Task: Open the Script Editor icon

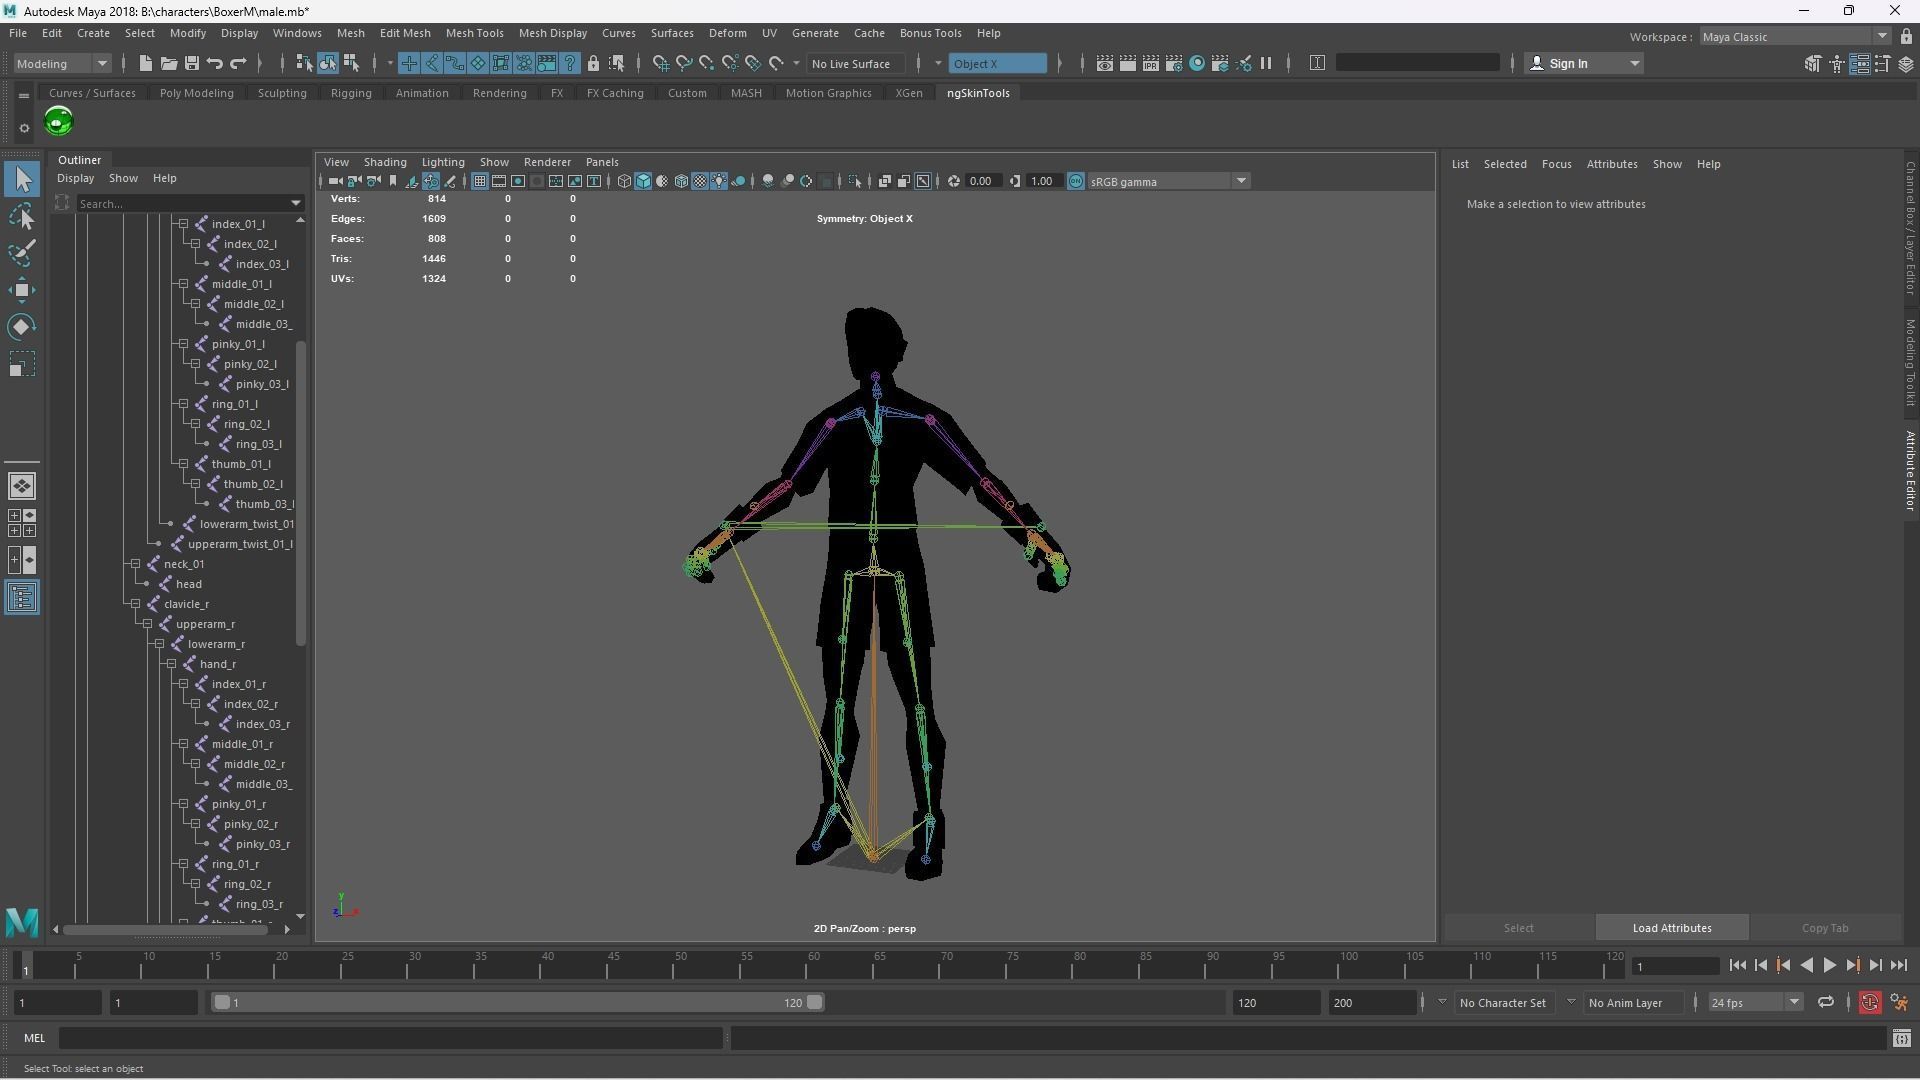Action: (1901, 1039)
